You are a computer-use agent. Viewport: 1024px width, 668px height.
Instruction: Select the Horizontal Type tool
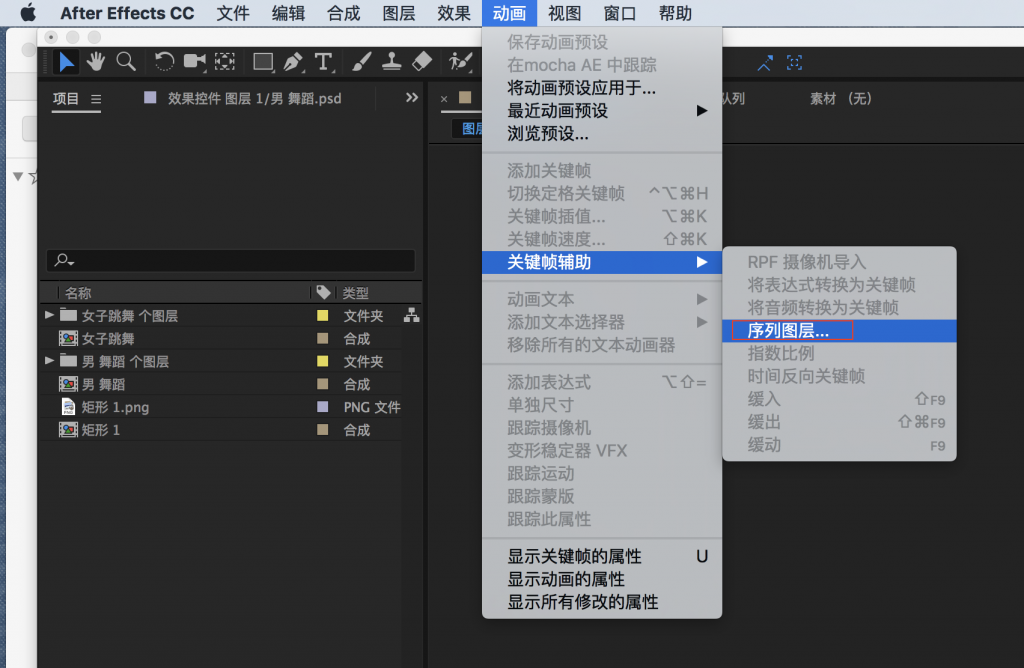(x=323, y=62)
